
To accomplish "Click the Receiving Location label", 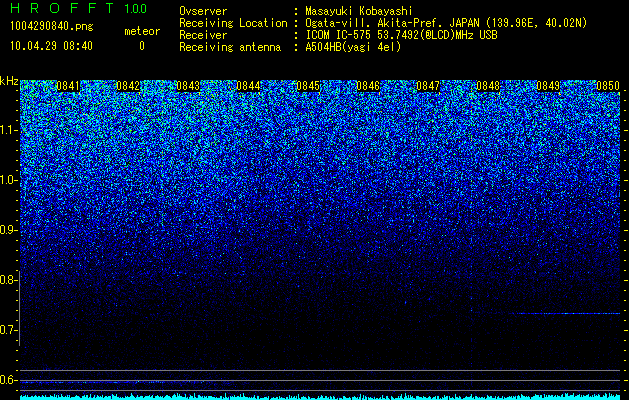I will 233,23.
